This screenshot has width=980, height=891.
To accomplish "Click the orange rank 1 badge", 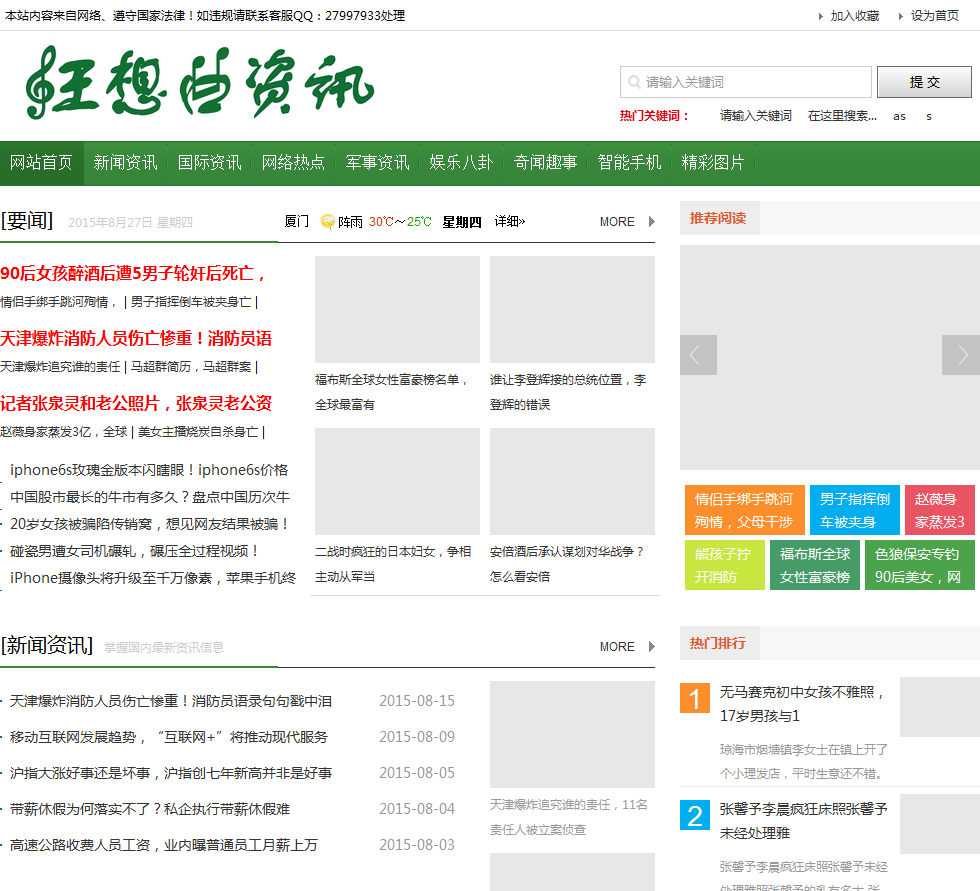I will click(694, 697).
